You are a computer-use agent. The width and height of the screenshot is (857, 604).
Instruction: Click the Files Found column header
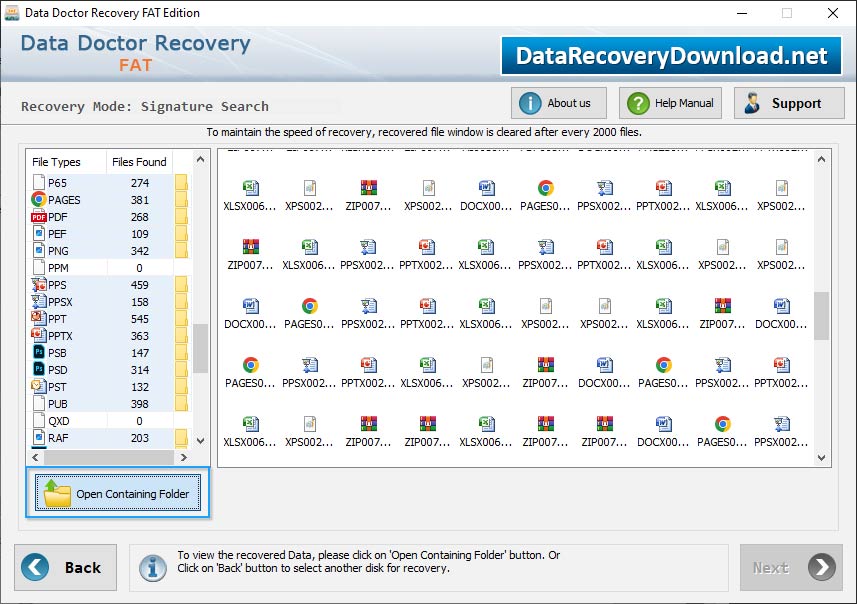click(139, 162)
